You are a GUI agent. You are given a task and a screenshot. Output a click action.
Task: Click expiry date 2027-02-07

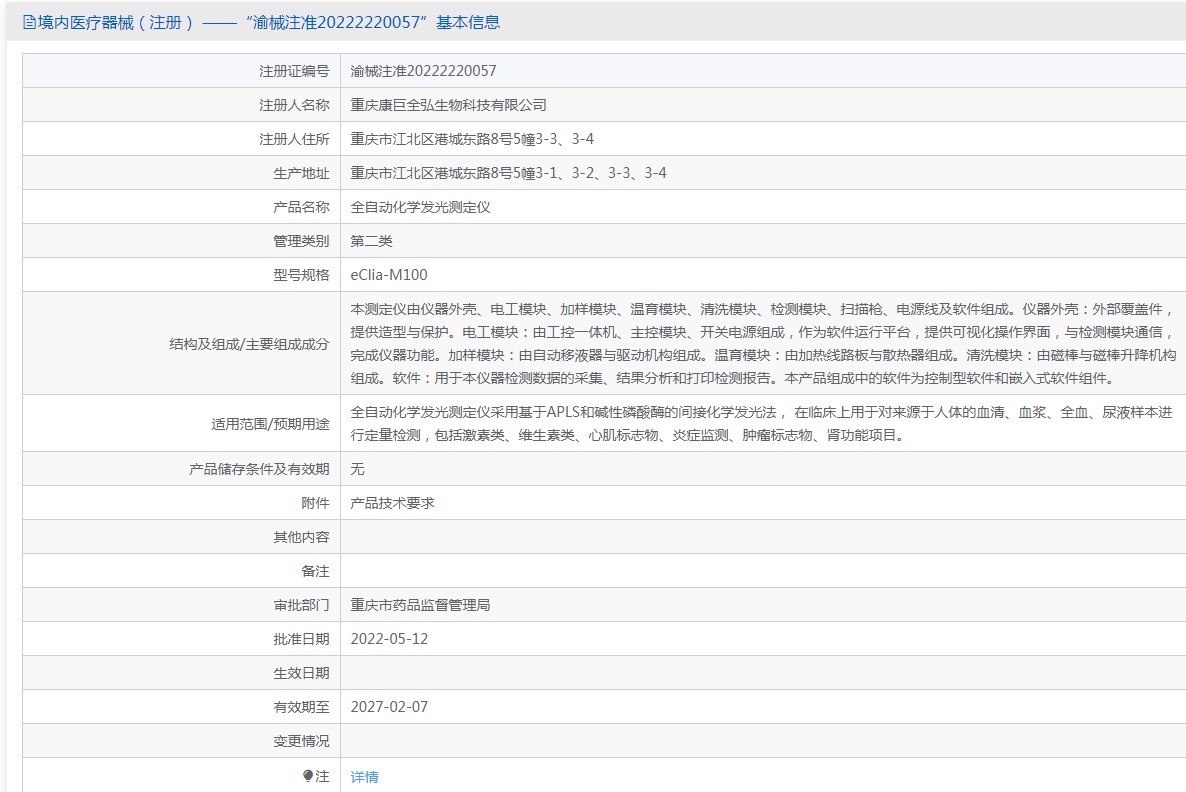click(x=389, y=707)
